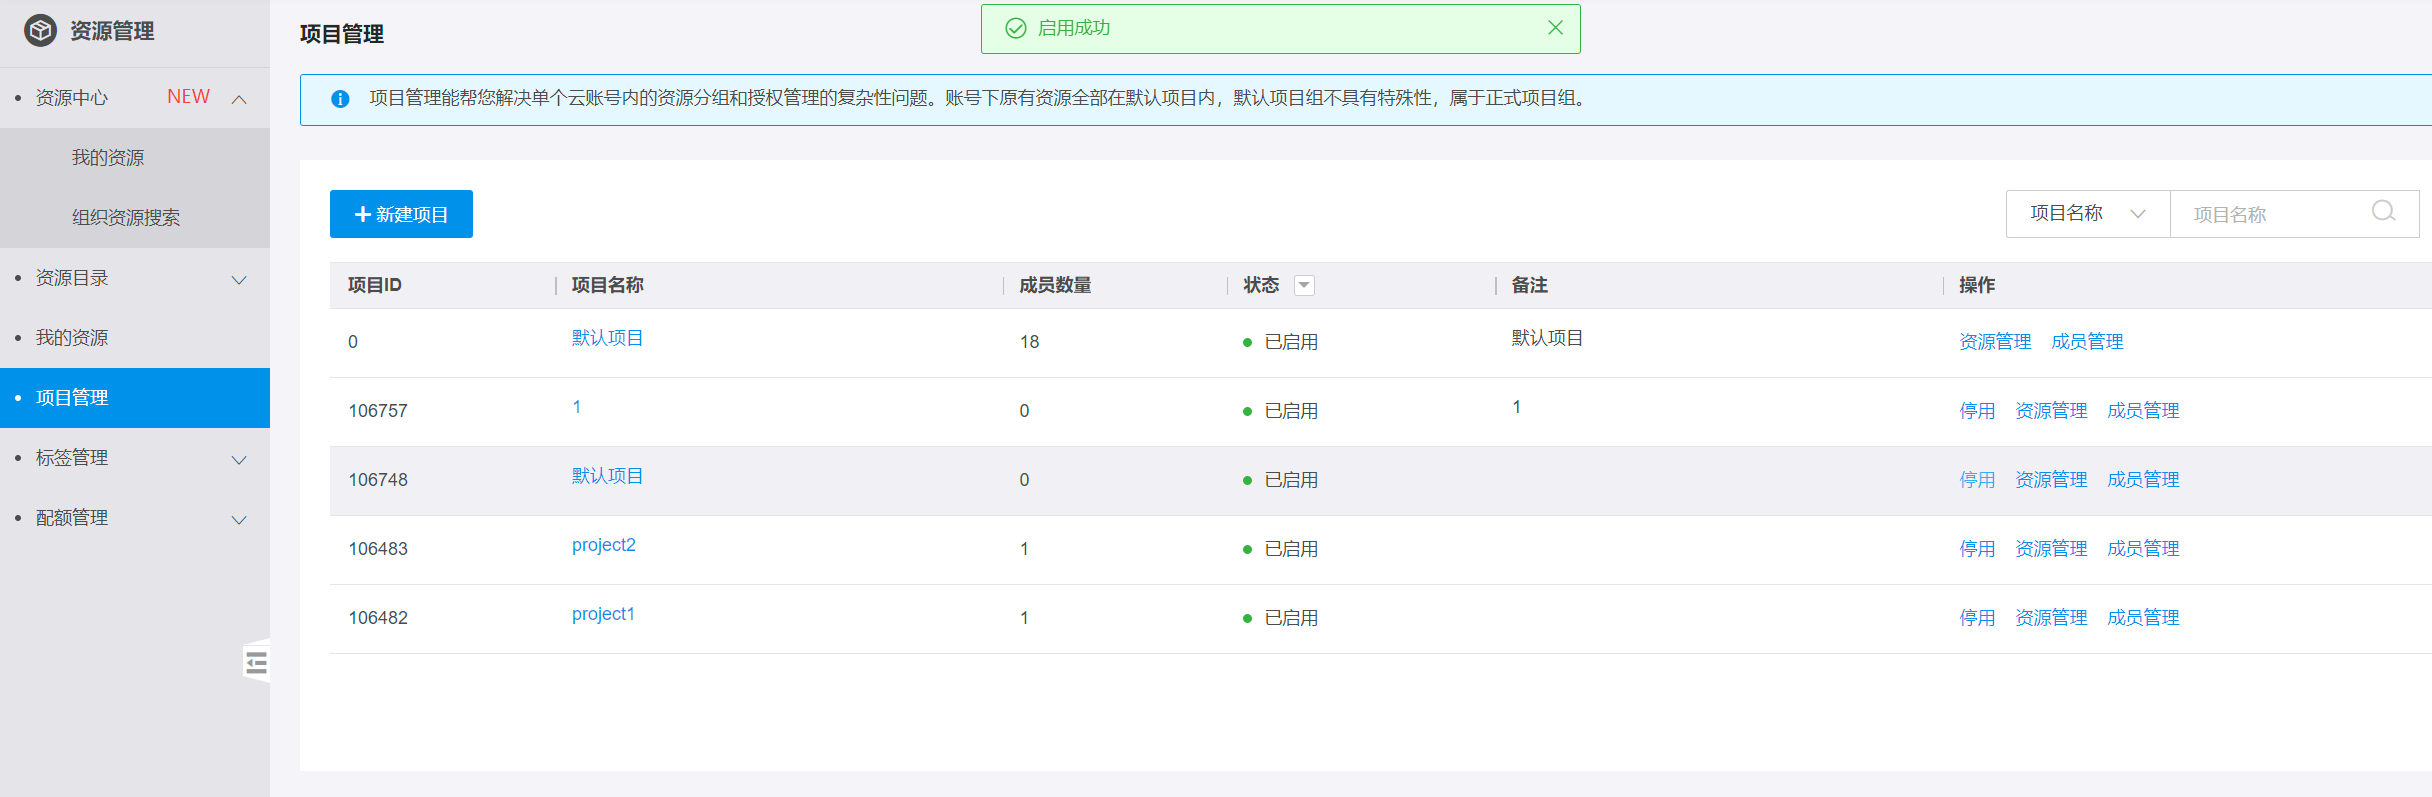
Task: Close the 启用成功 notification
Action: point(1555,28)
